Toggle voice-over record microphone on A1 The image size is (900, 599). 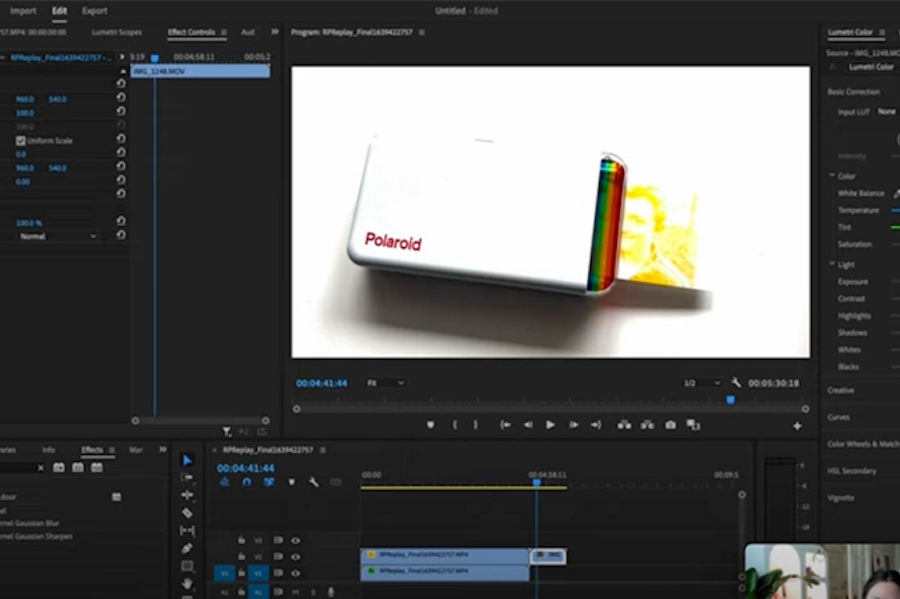tap(331, 592)
